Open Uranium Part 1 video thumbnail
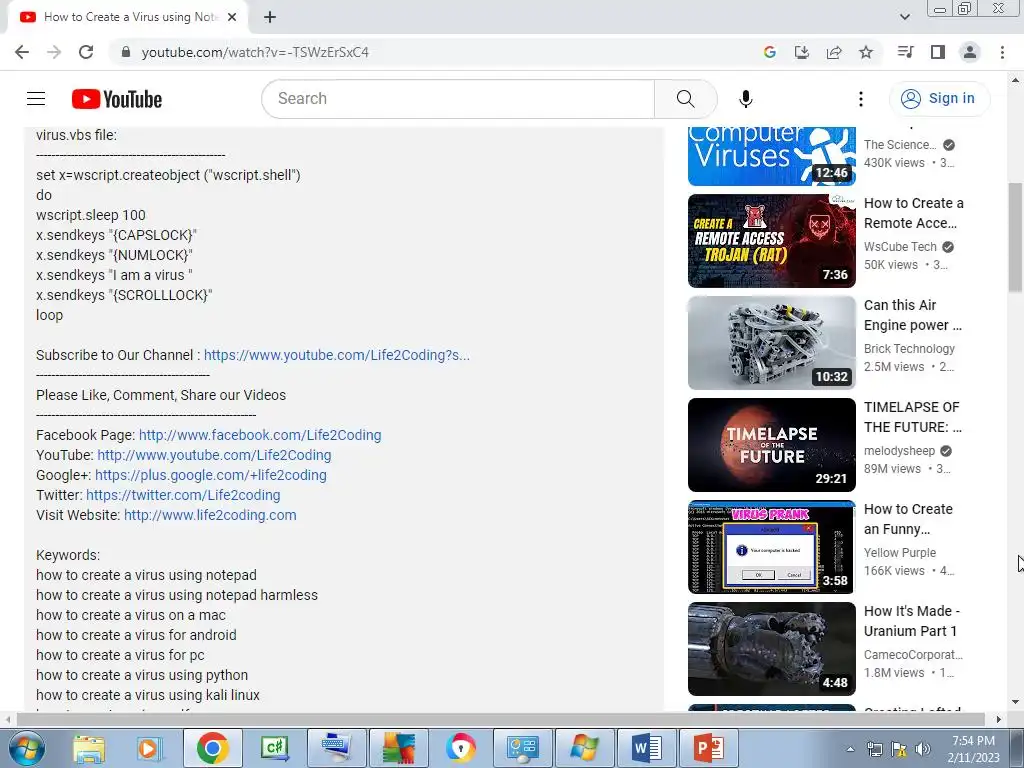 pos(772,648)
